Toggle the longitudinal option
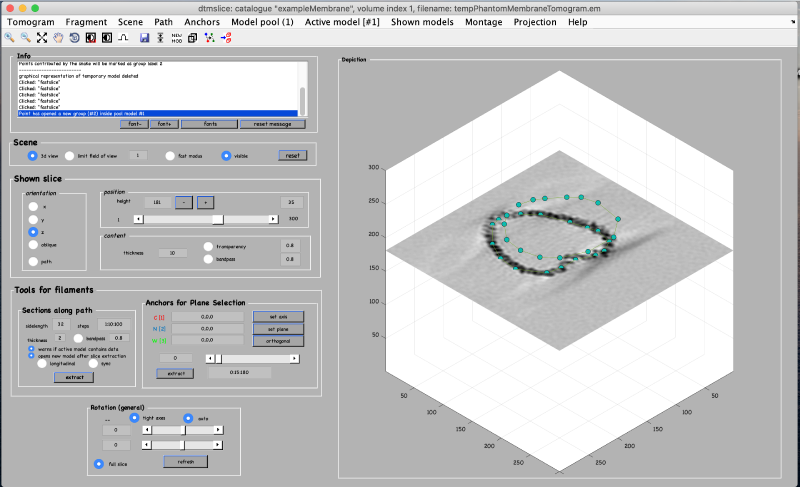Viewport: 800px width, 487px height. (x=42, y=364)
